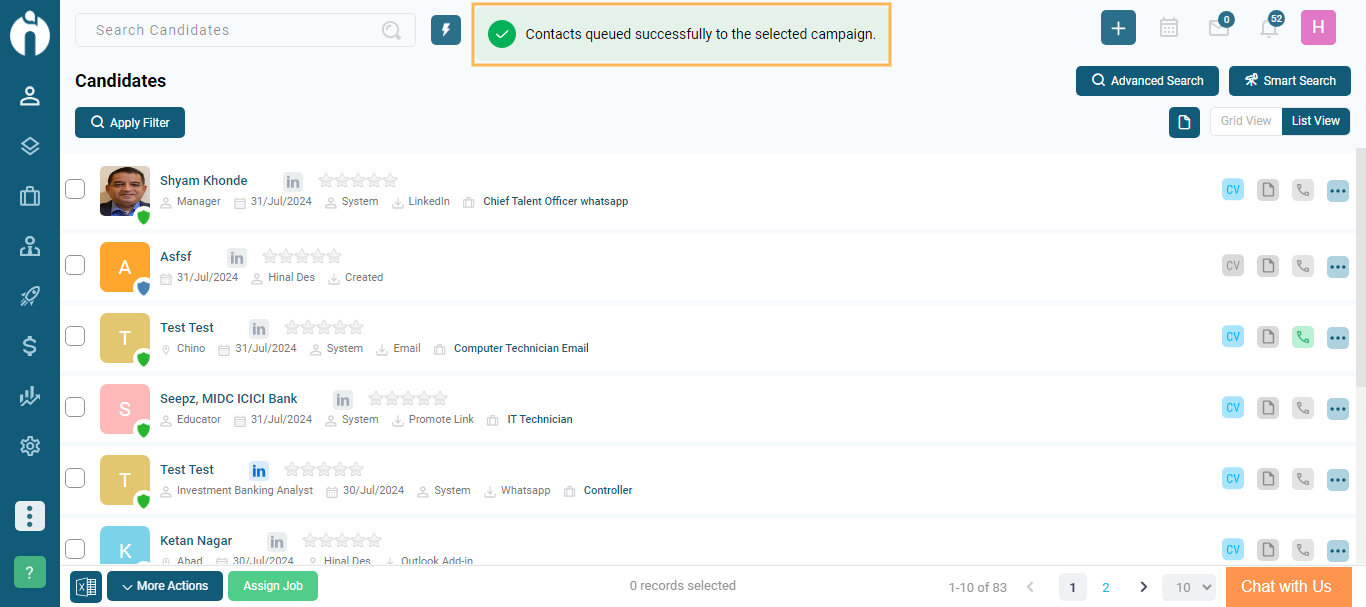Switch to Grid View
The height and width of the screenshot is (607, 1366).
coord(1245,121)
